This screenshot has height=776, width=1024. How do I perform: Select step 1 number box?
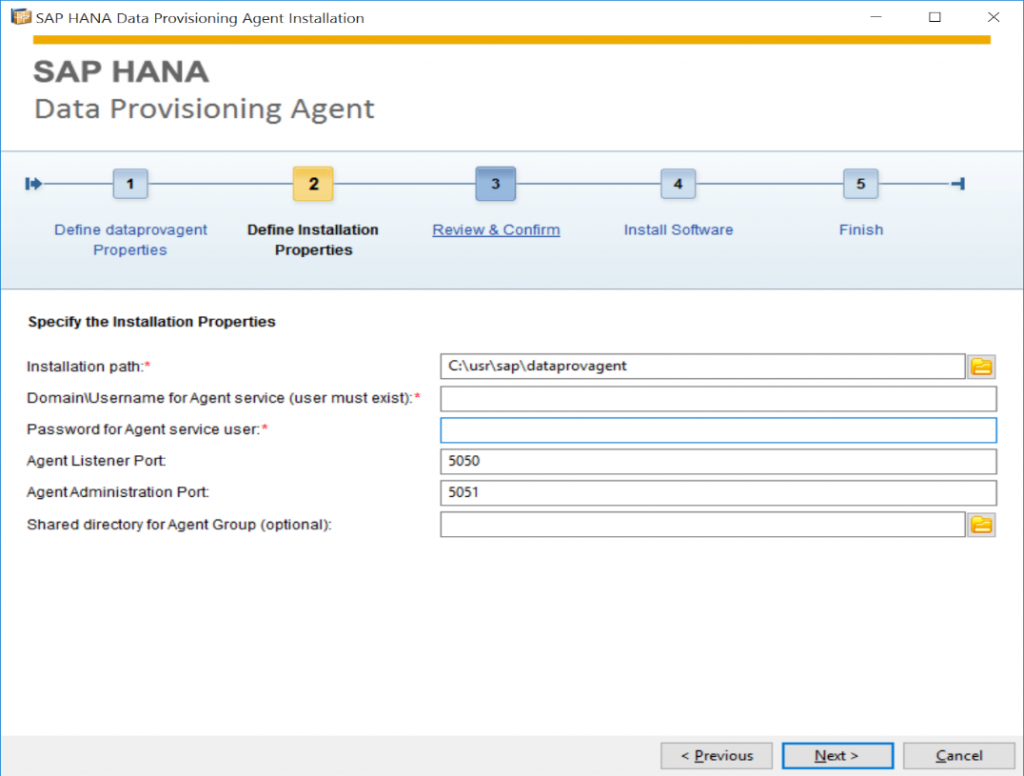point(130,184)
